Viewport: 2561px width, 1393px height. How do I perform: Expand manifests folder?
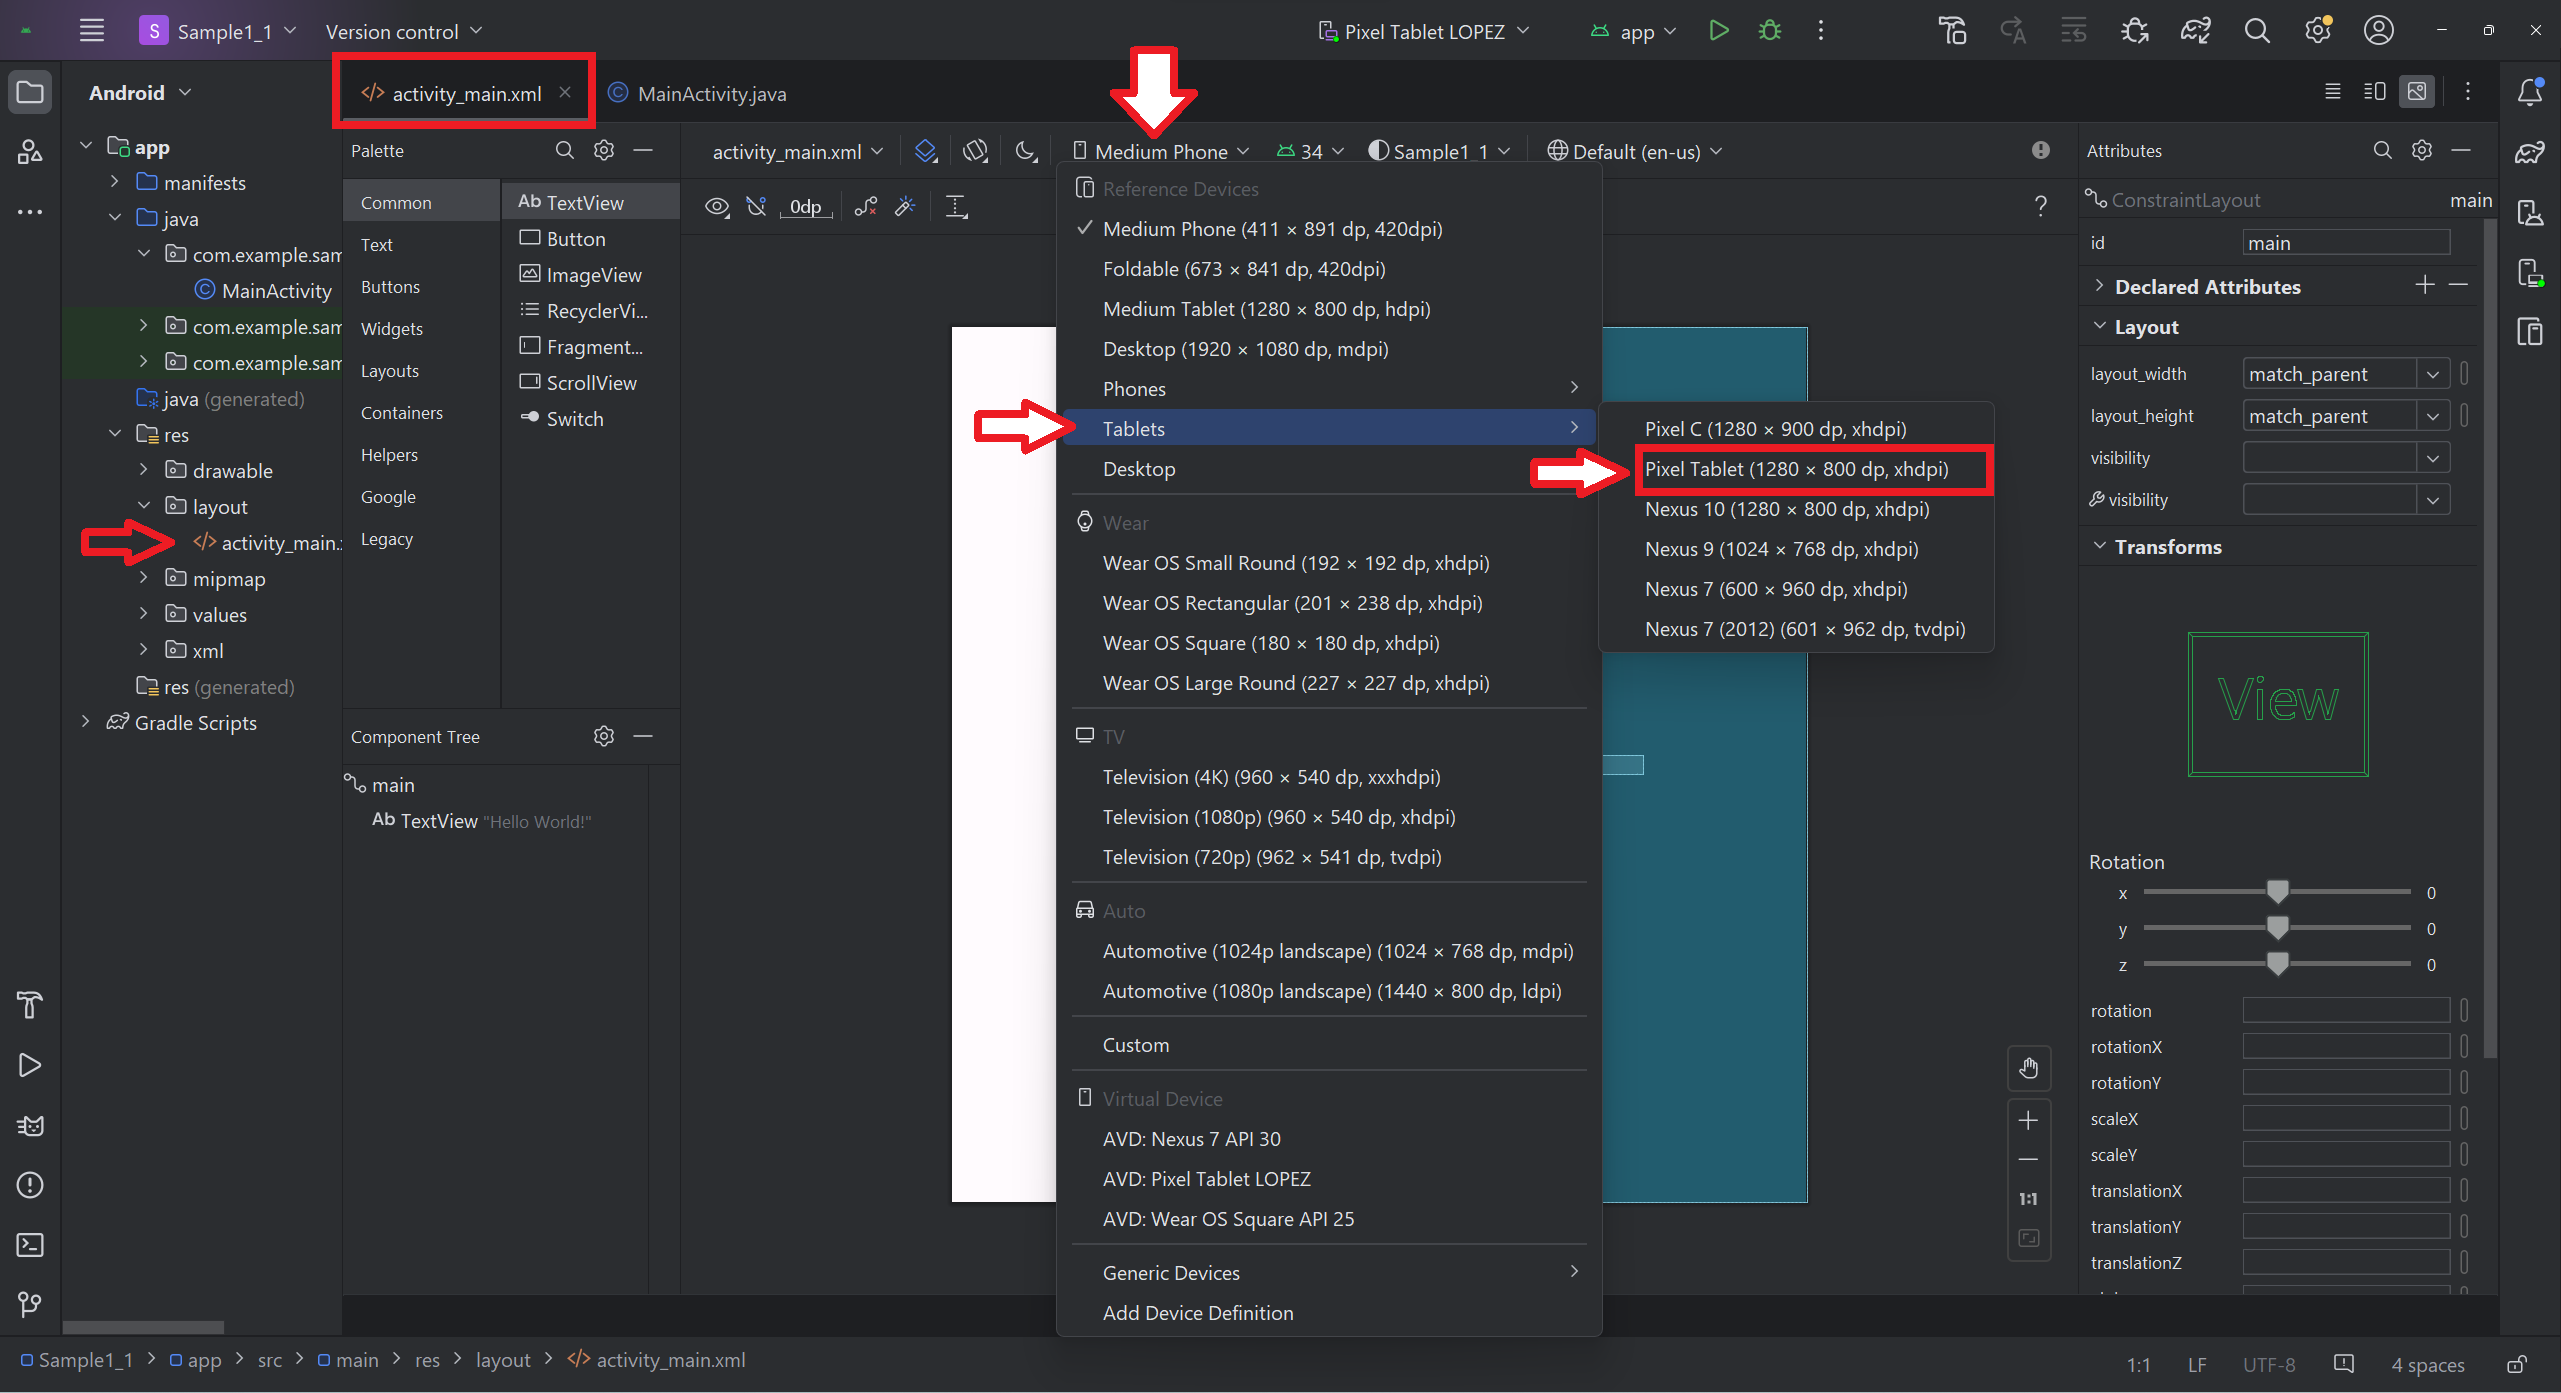(115, 182)
